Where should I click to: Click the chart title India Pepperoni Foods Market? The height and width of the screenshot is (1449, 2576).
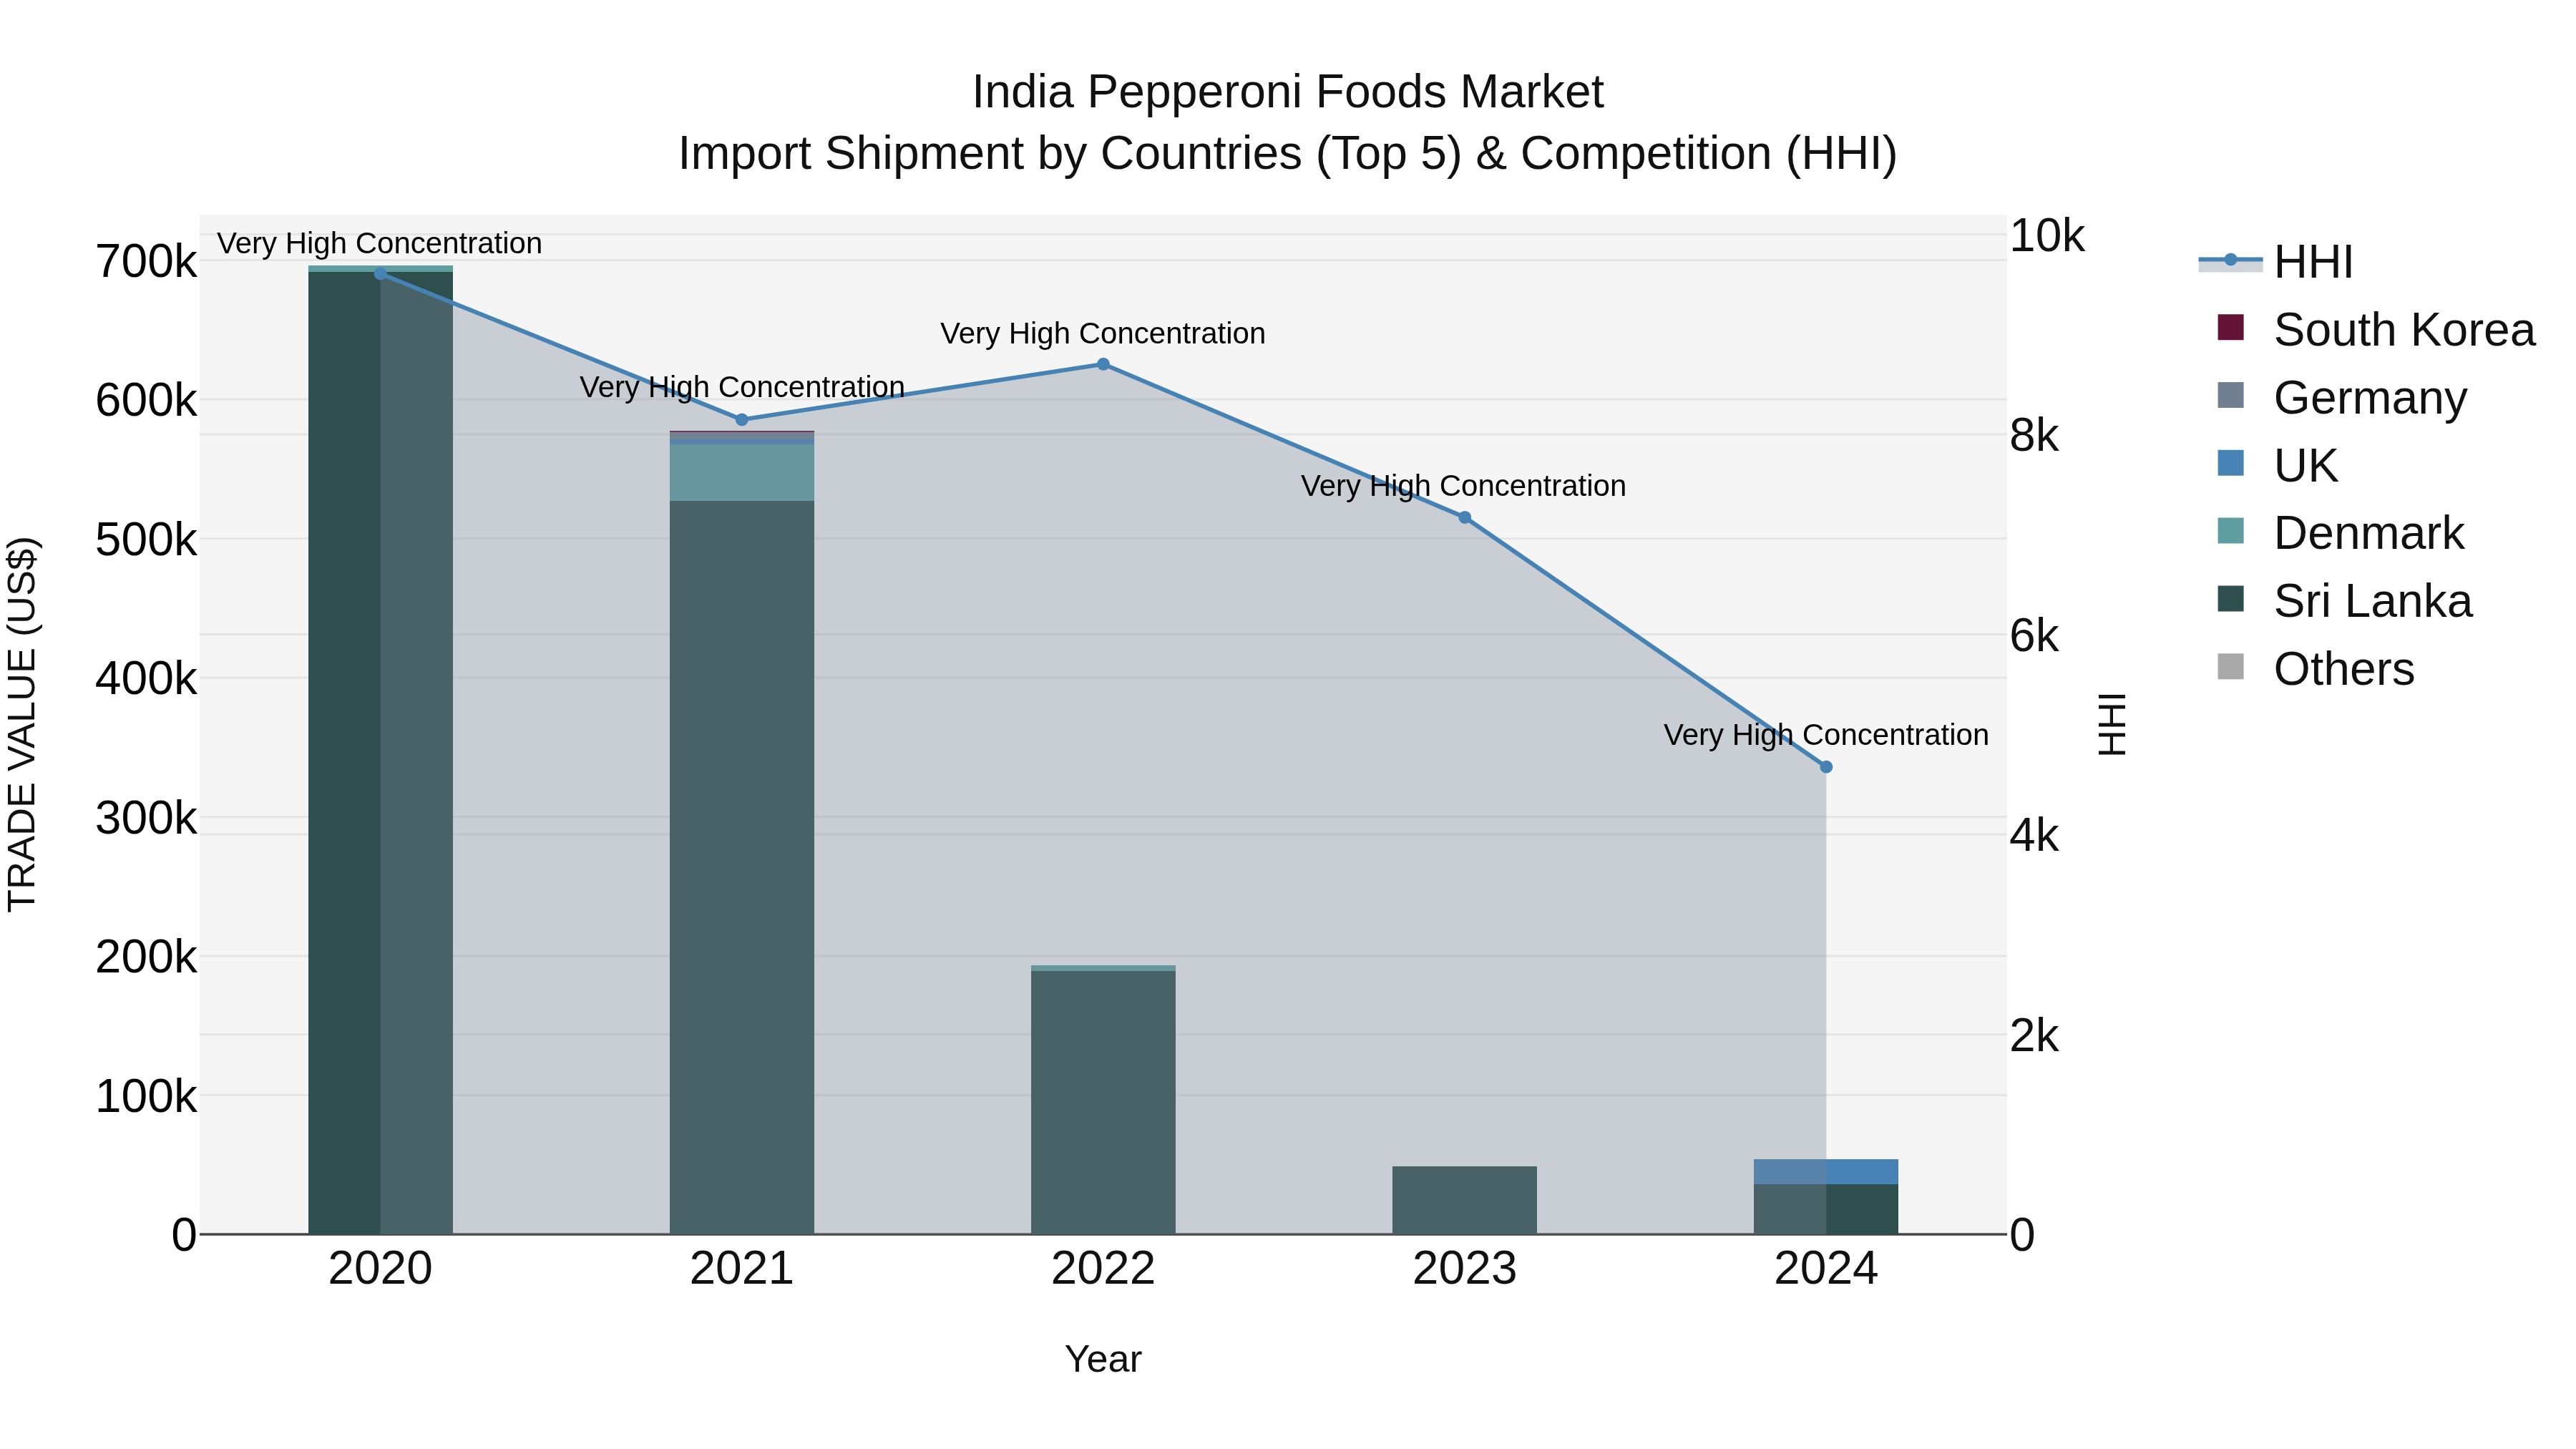point(1288,92)
